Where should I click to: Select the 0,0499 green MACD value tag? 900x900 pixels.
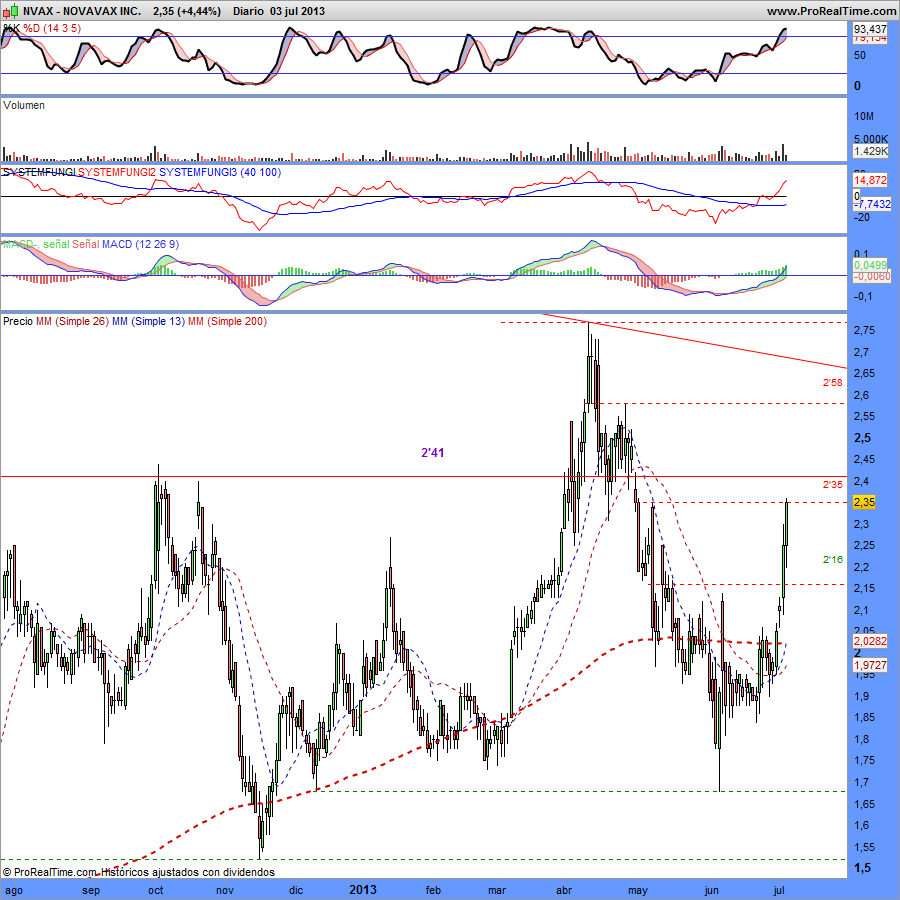coord(870,265)
